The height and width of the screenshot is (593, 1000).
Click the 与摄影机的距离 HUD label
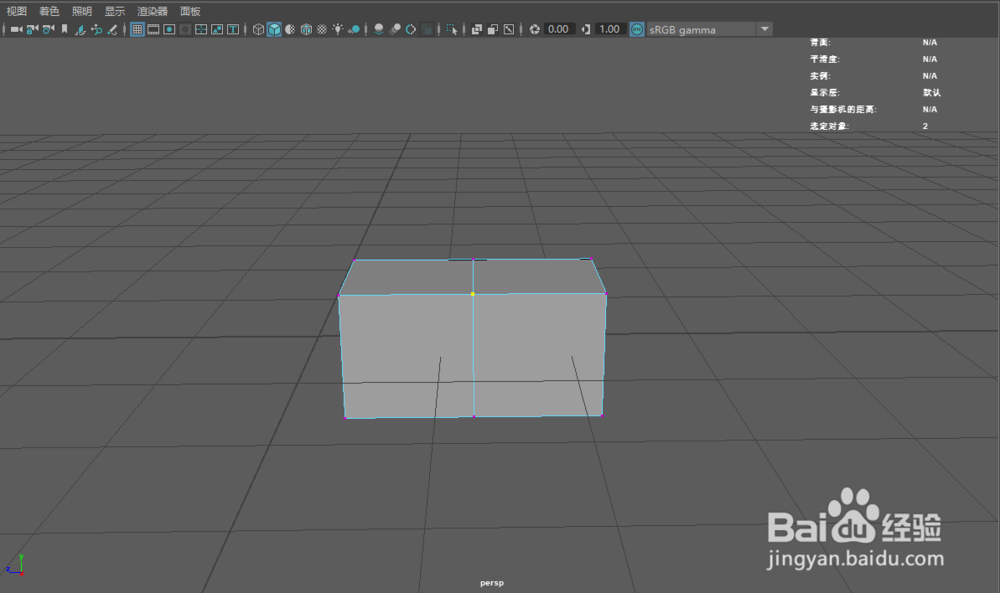[843, 109]
